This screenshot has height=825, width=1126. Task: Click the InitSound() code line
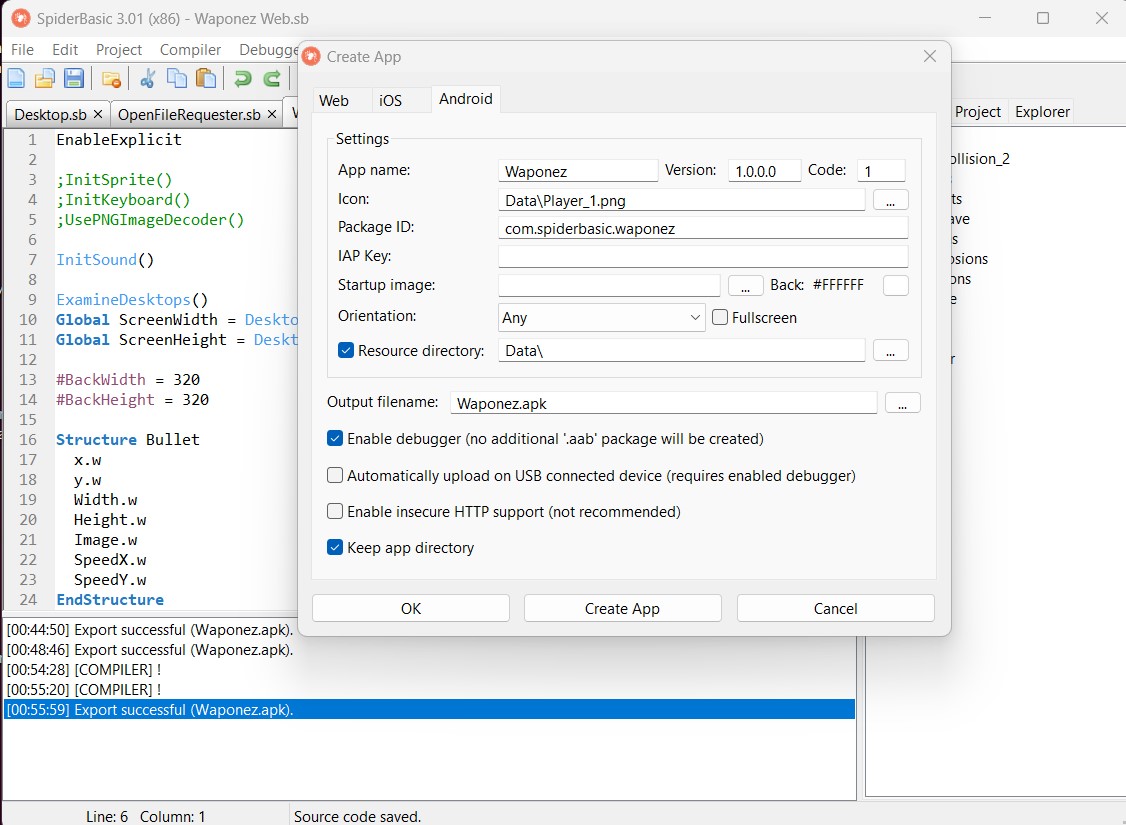click(x=105, y=260)
